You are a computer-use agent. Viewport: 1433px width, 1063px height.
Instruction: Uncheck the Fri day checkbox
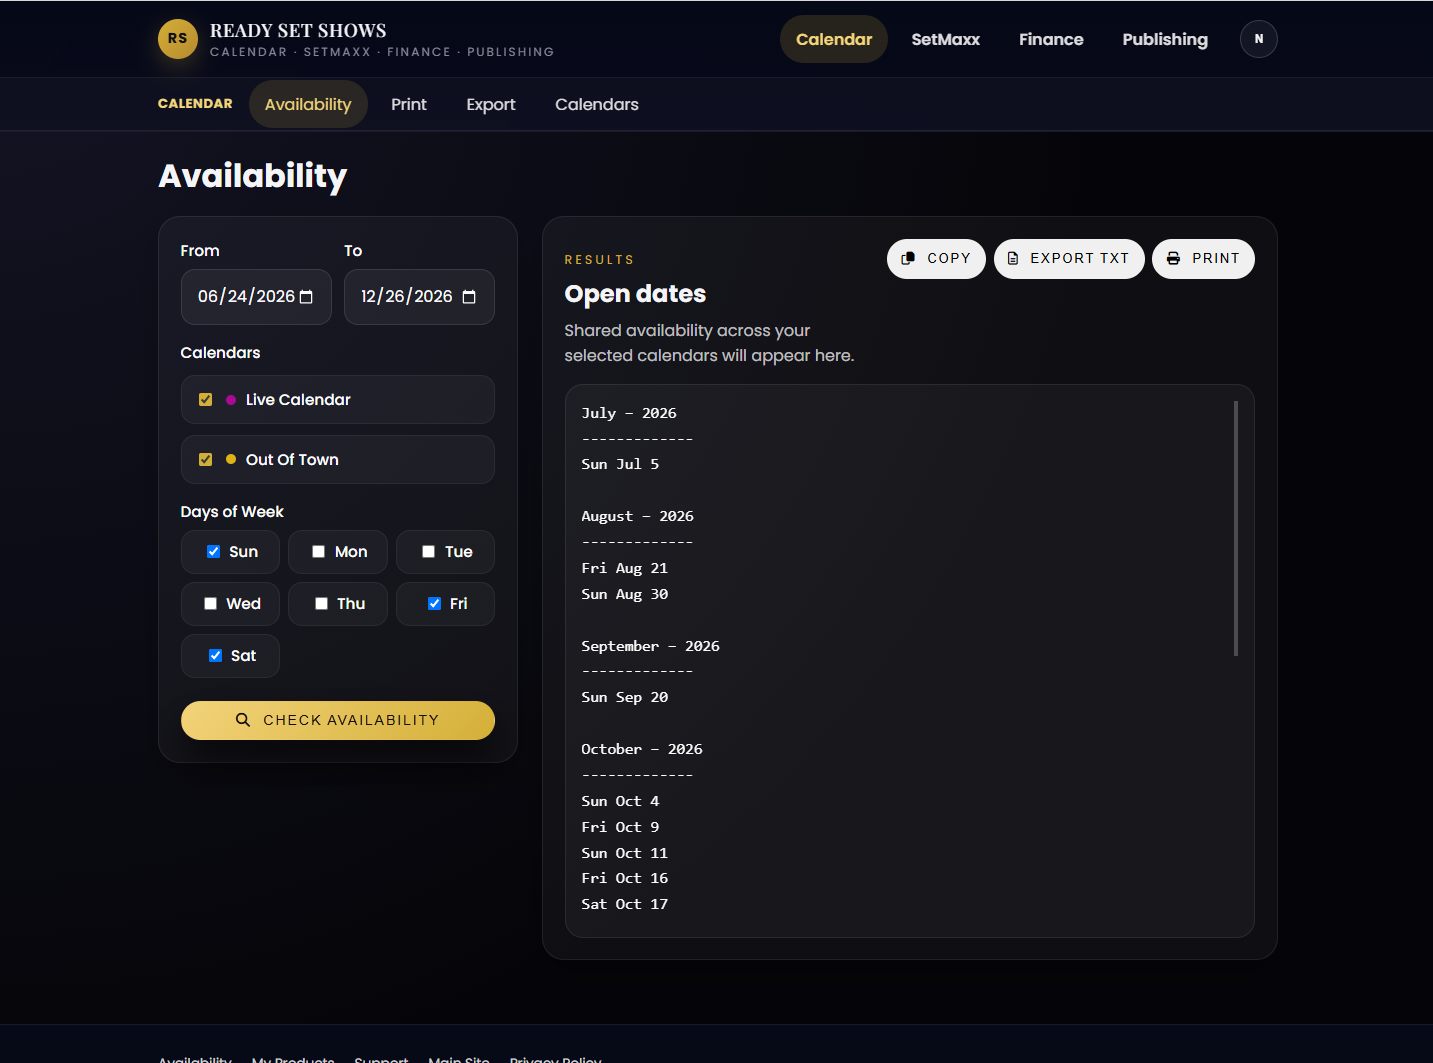click(434, 604)
